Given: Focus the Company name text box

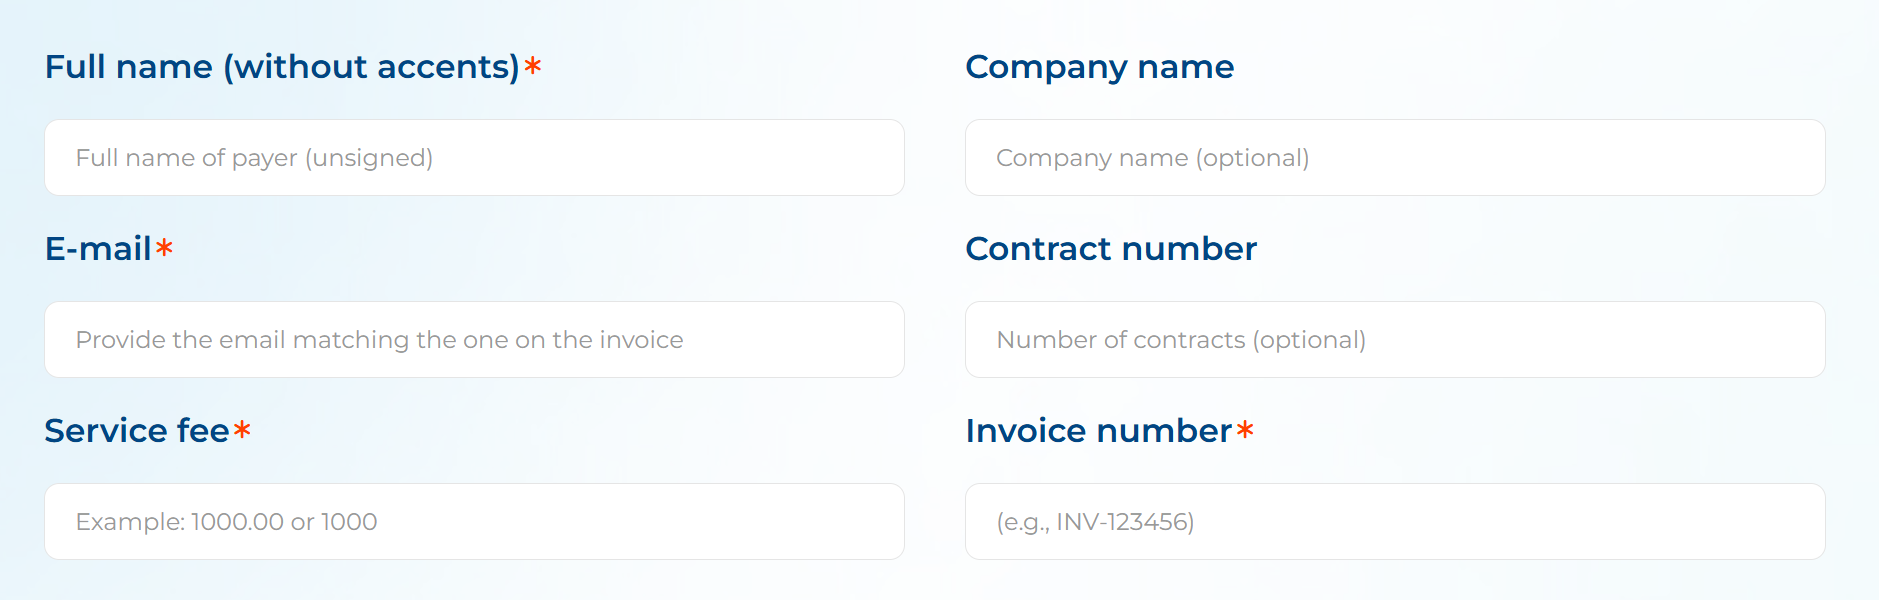Looking at the screenshot, I should tap(1394, 158).
